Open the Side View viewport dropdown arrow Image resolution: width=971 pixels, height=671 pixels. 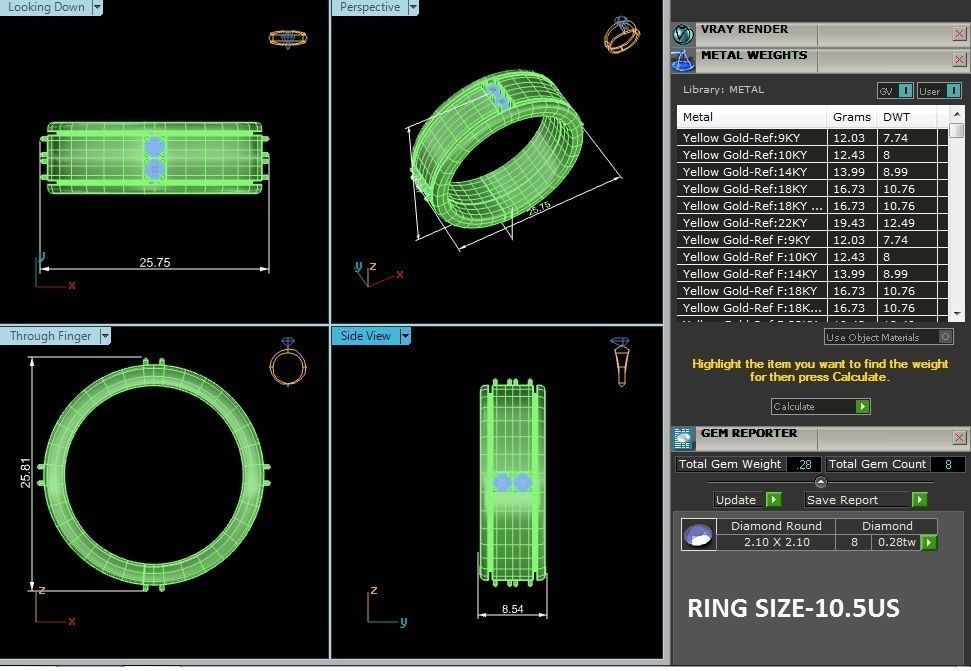406,336
